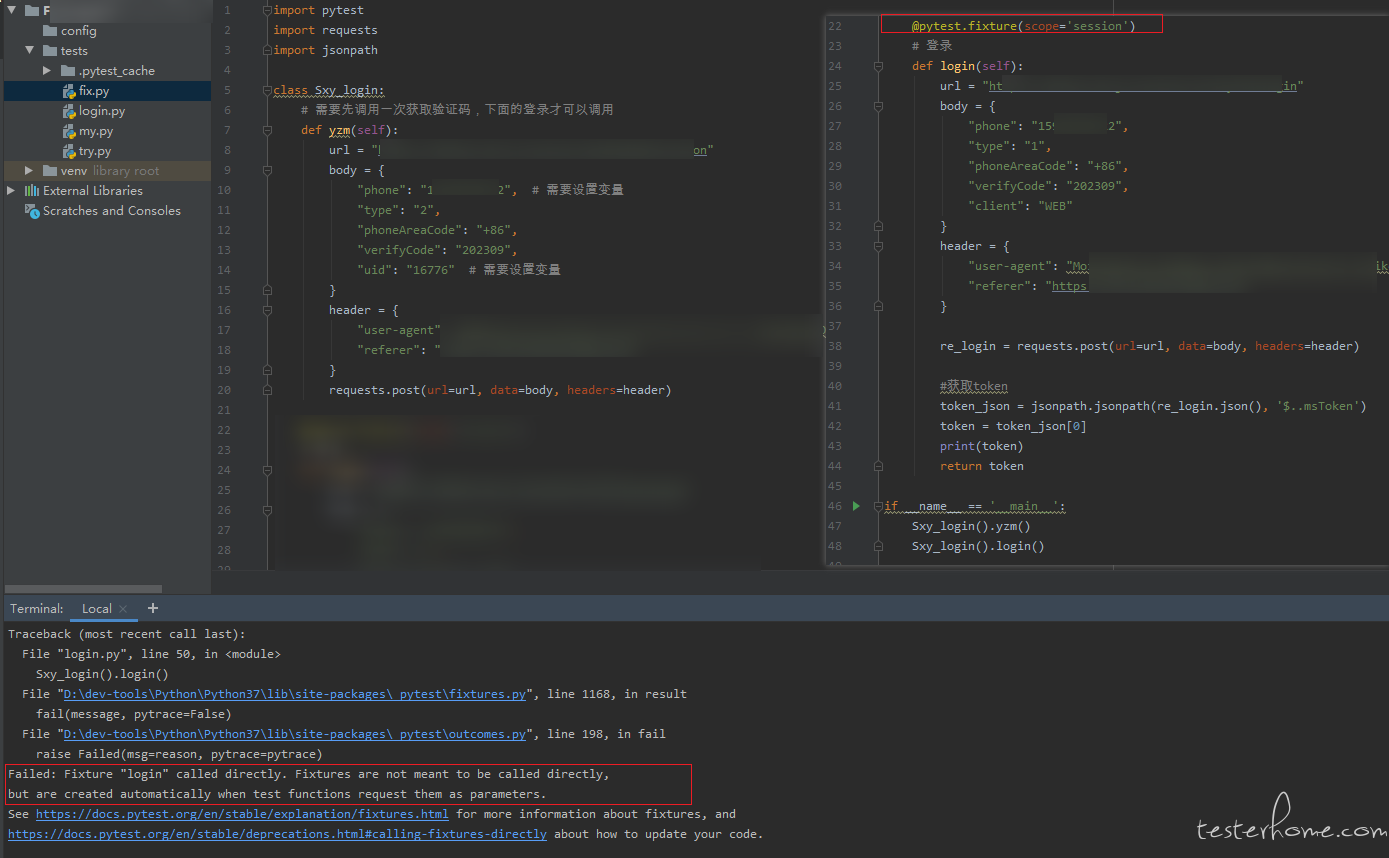Click the External Libraries icon
This screenshot has width=1389, height=858.
[x=32, y=191]
